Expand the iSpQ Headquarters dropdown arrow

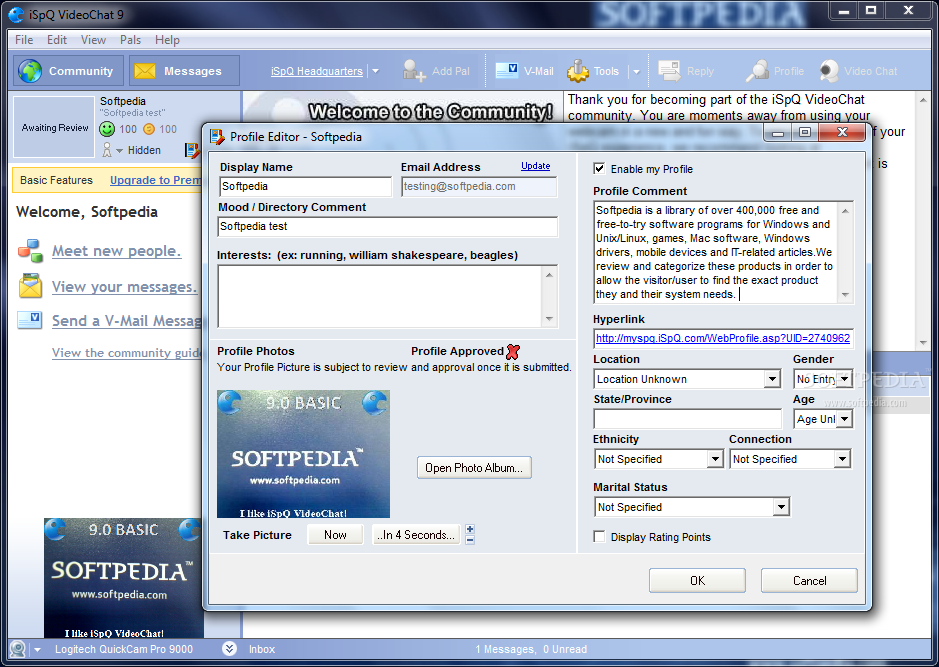point(375,71)
